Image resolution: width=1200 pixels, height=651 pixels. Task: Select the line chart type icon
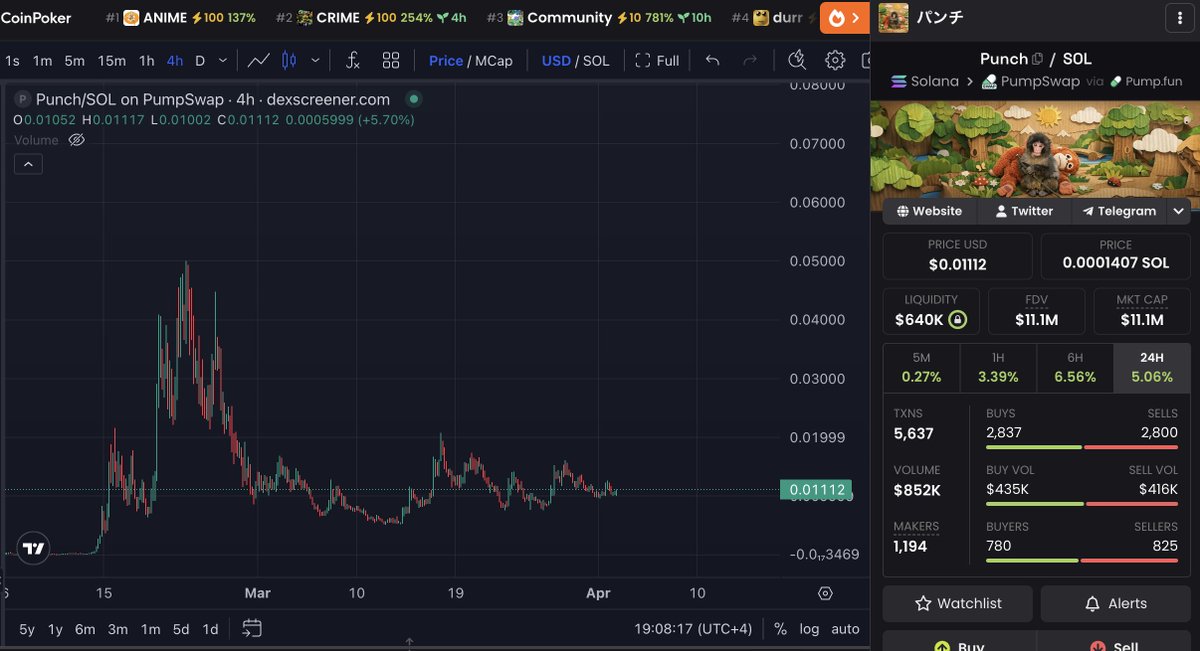click(x=259, y=61)
